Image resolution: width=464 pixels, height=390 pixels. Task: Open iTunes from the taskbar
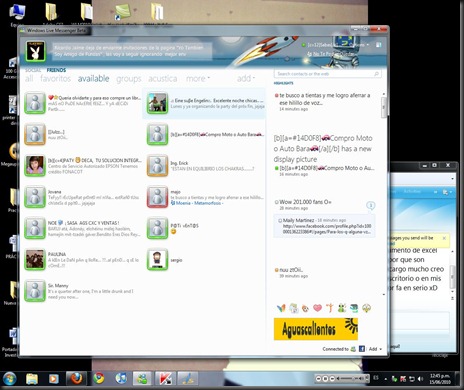coord(121,379)
